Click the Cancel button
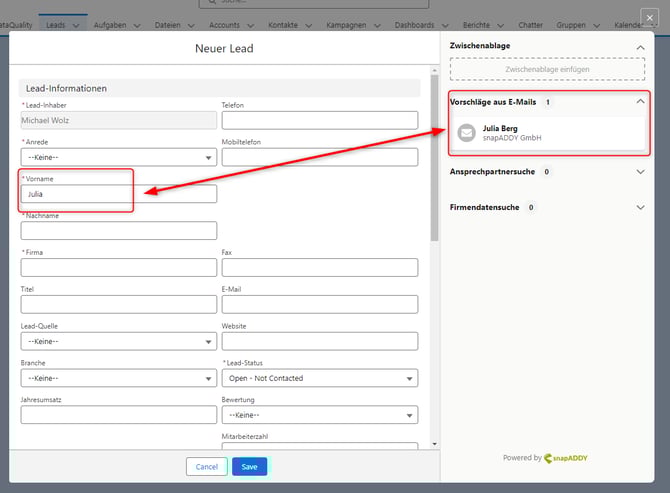Viewport: 670px width, 493px height. coord(206,466)
